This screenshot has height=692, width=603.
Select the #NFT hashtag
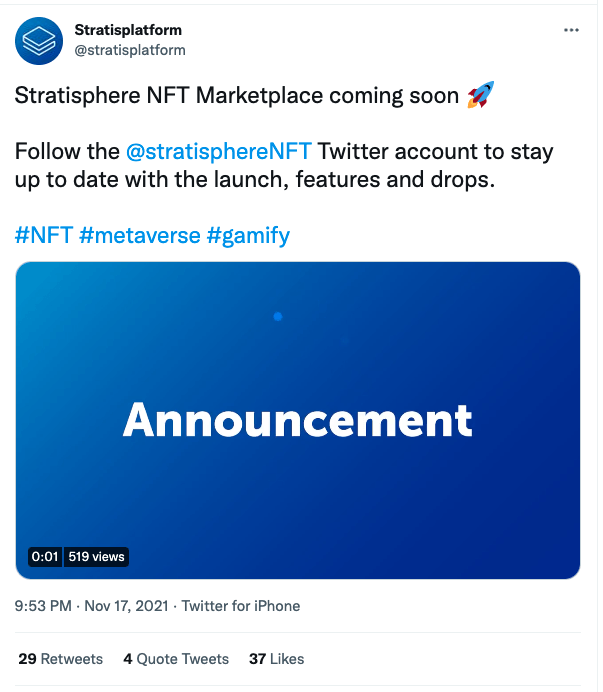point(43,236)
